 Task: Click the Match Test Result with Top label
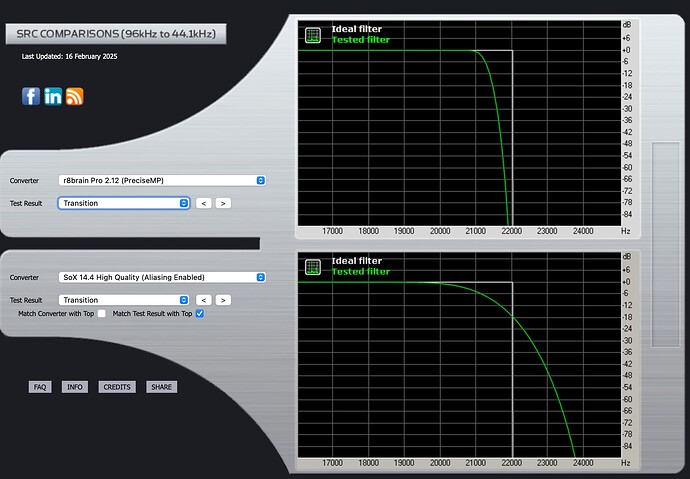point(152,314)
